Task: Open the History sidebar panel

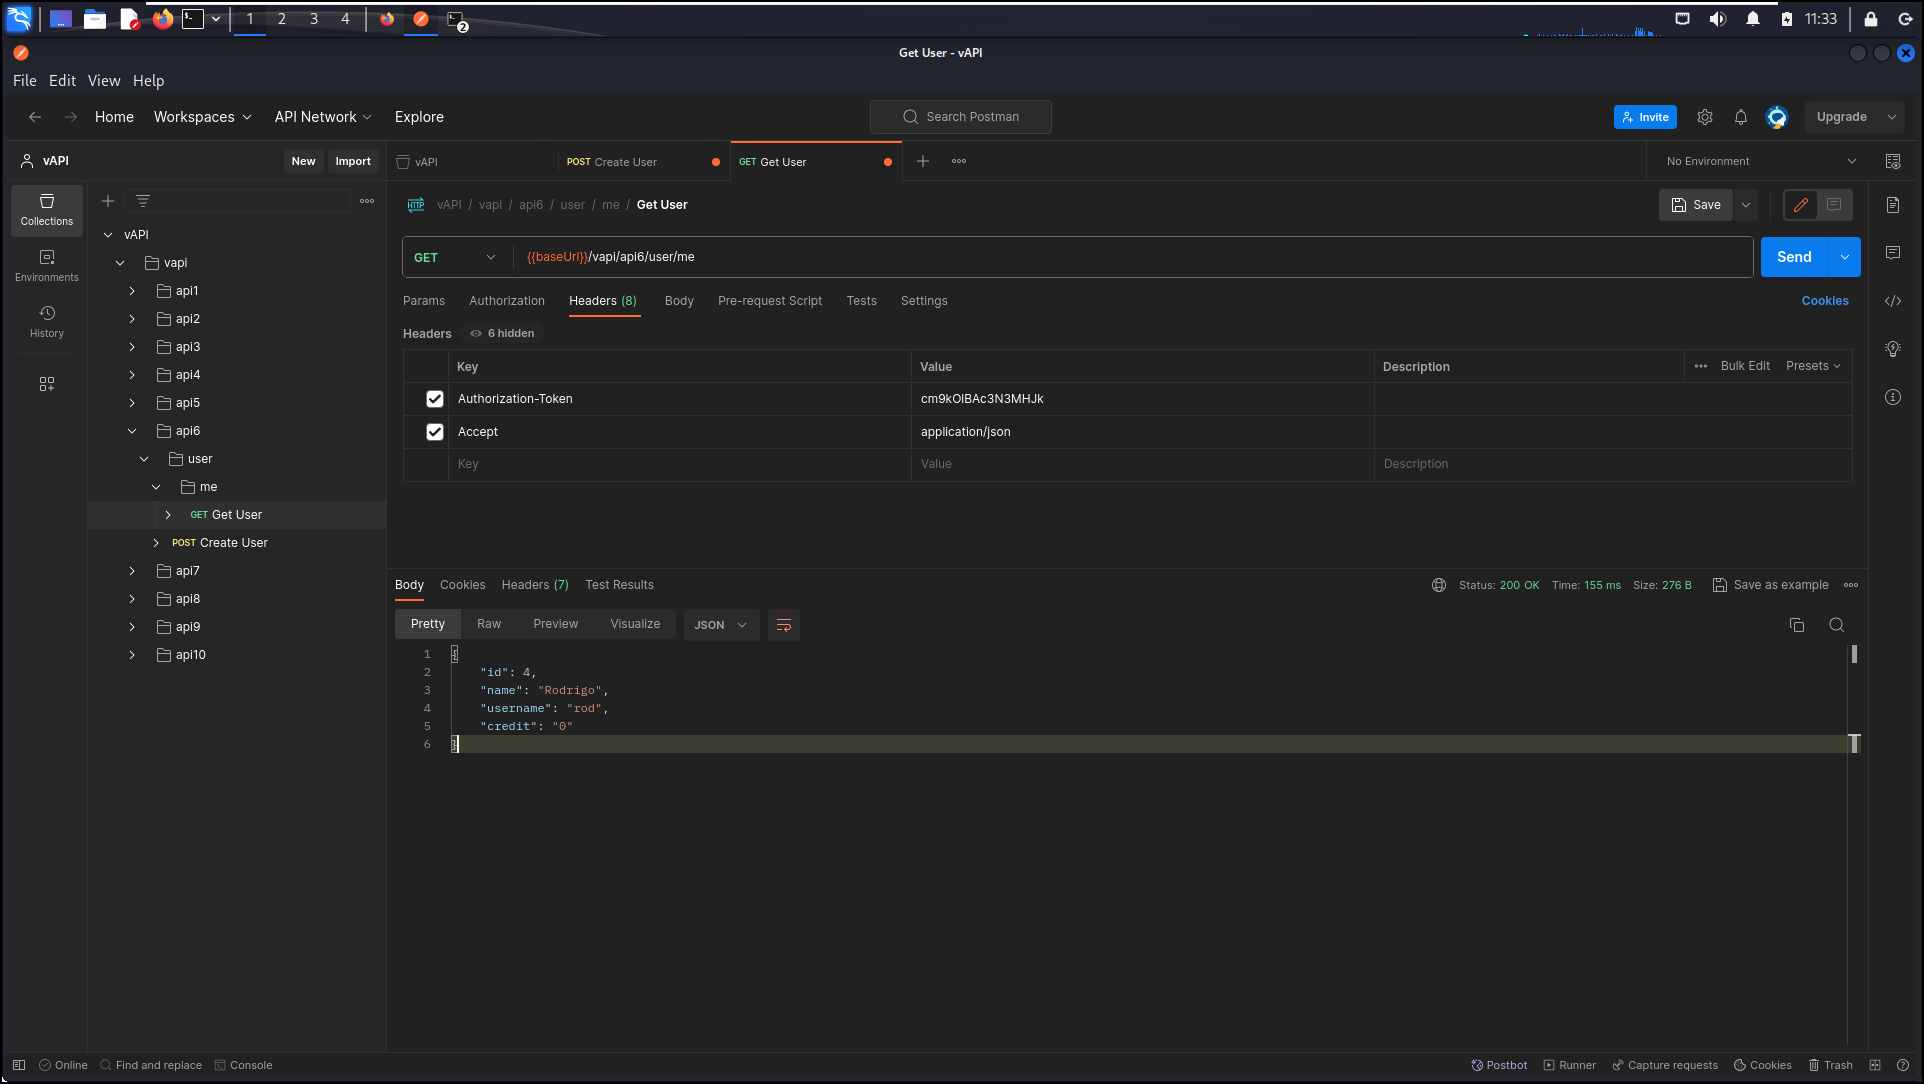Action: [47, 322]
